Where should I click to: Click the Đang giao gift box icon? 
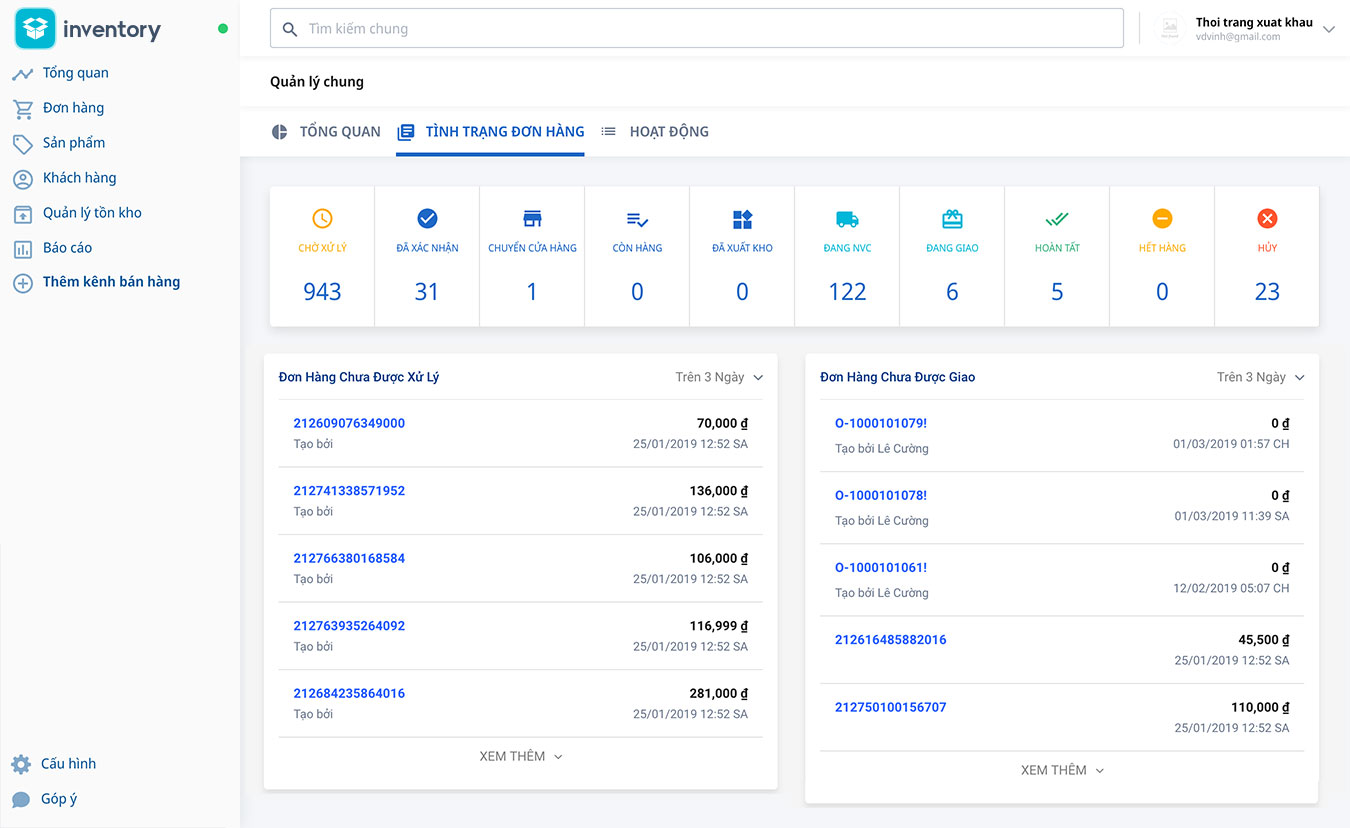(952, 218)
